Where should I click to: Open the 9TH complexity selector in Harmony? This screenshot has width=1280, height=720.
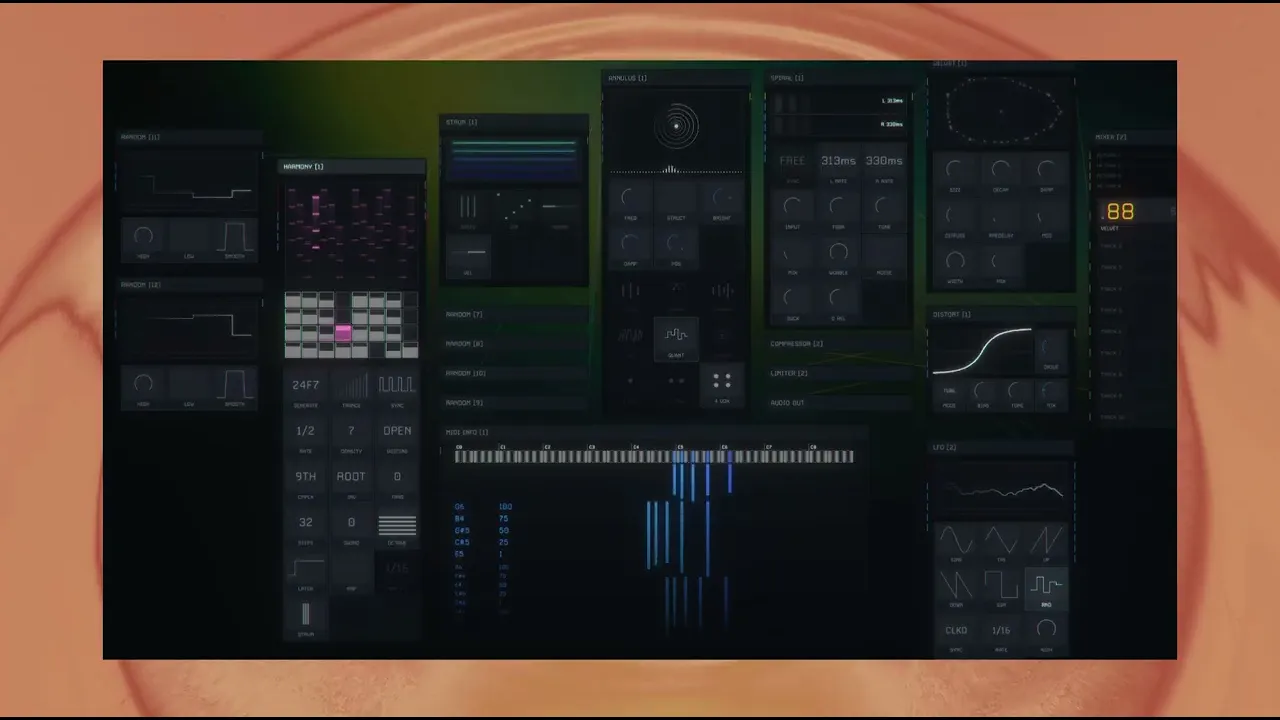tap(305, 477)
